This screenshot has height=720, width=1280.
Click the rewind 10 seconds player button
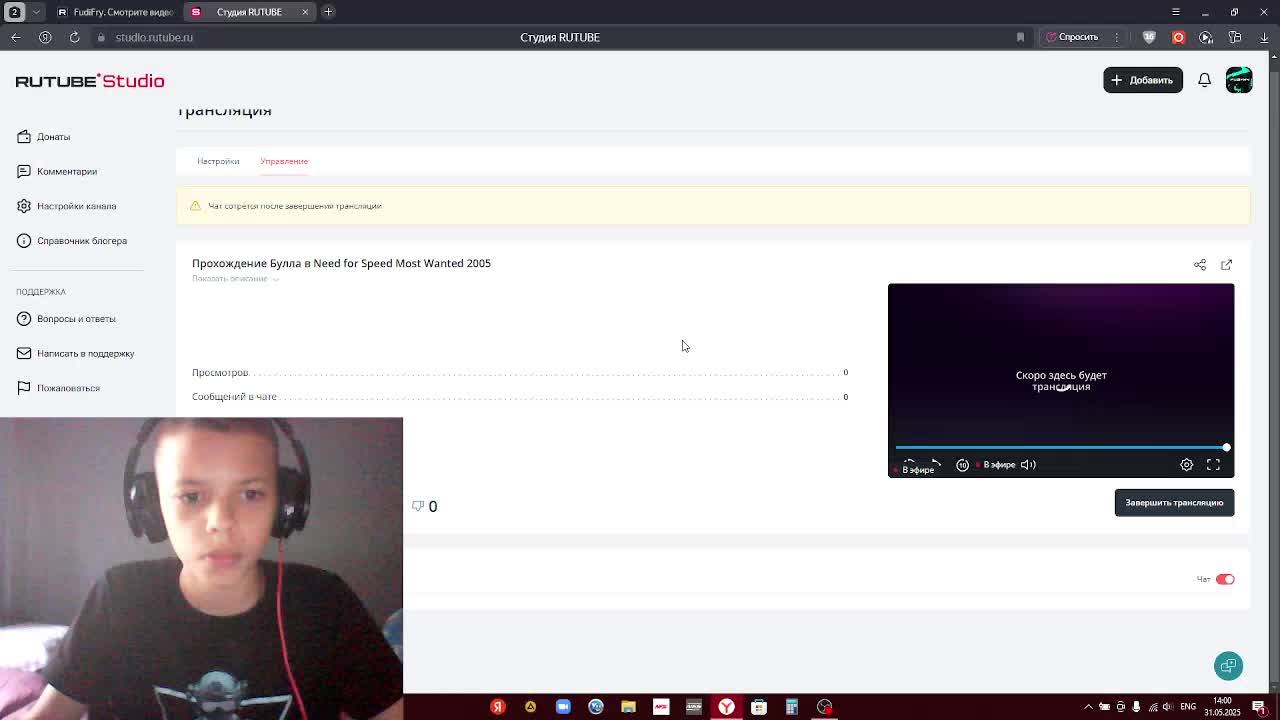coord(962,465)
